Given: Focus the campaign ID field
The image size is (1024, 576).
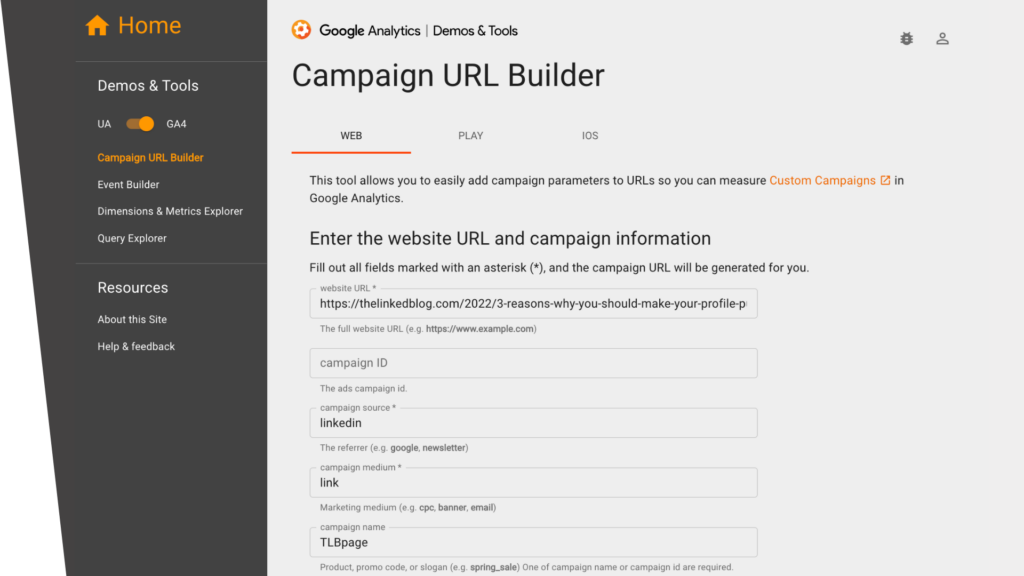Looking at the screenshot, I should tap(534, 363).
